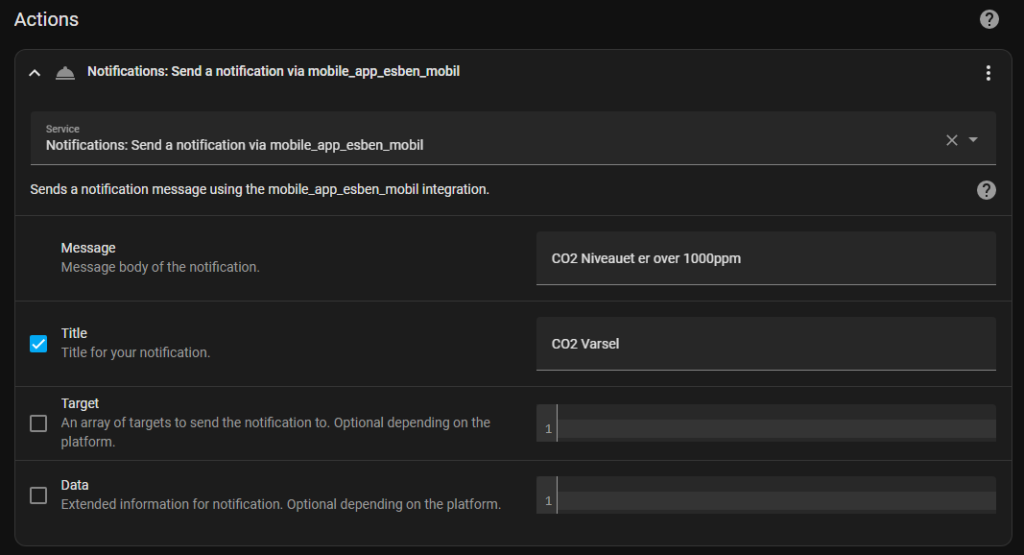Click the Actions section heading
The width and height of the screenshot is (1024, 555).
point(46,19)
